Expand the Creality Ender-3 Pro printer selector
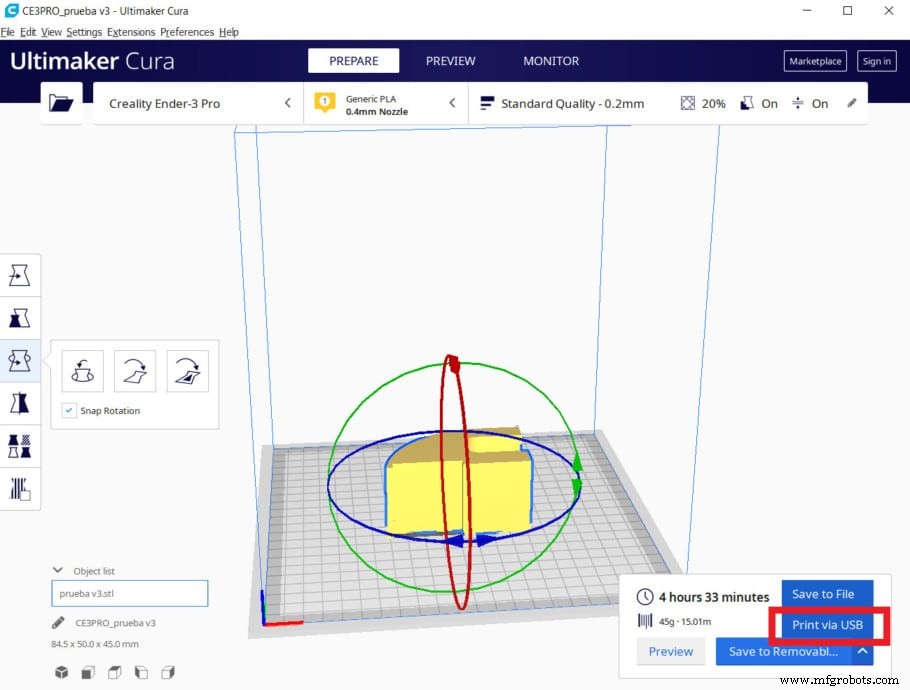 (197, 103)
